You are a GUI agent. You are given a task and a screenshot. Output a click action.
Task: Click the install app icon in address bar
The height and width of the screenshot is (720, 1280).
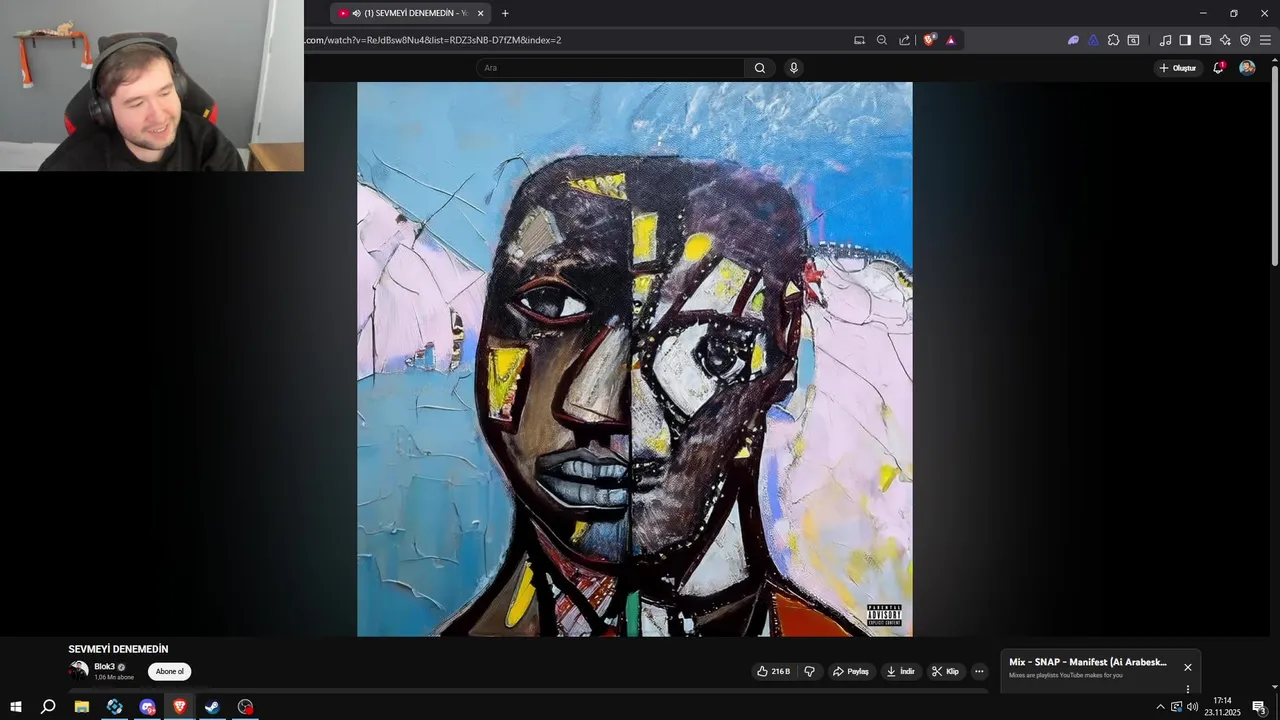[859, 40]
